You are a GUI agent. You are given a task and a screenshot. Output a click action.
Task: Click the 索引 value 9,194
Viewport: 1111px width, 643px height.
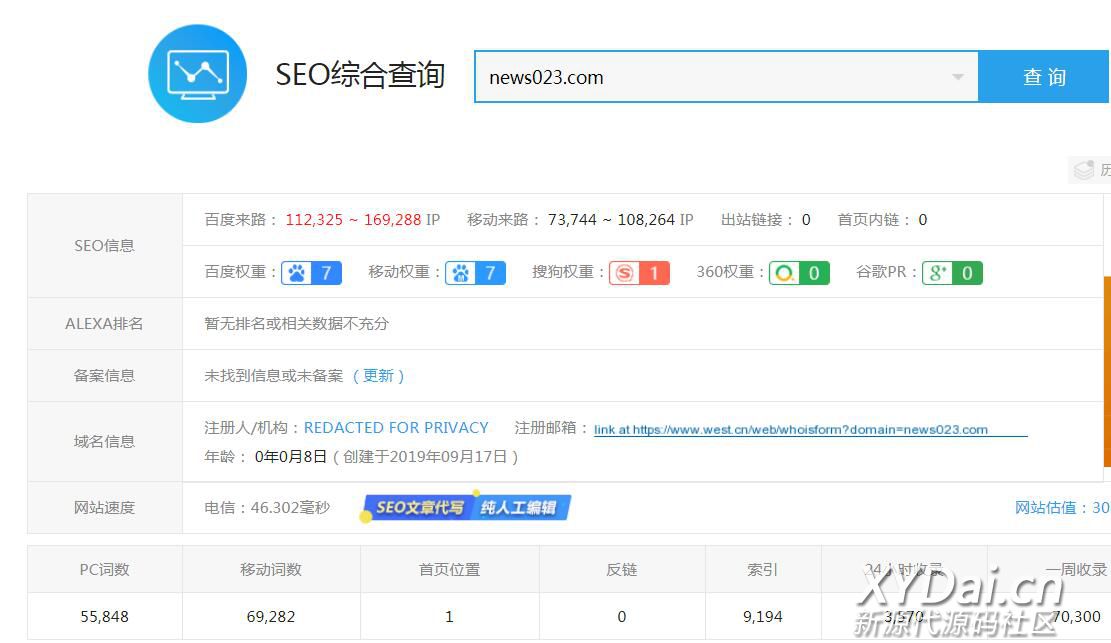(762, 617)
